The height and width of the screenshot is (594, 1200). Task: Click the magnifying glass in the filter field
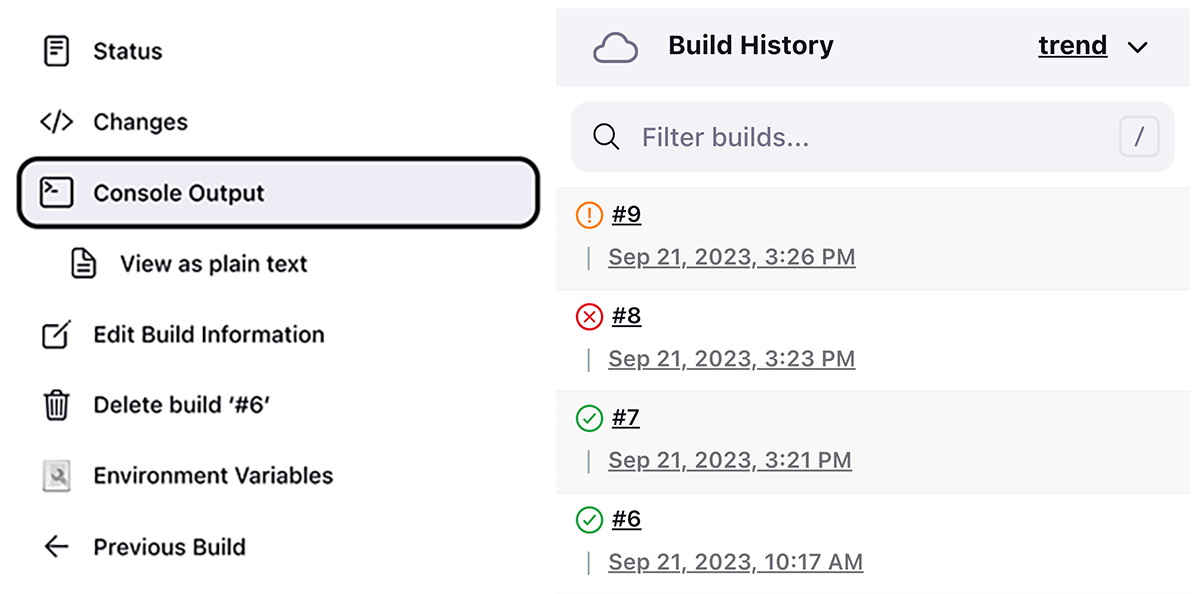pyautogui.click(x=606, y=137)
